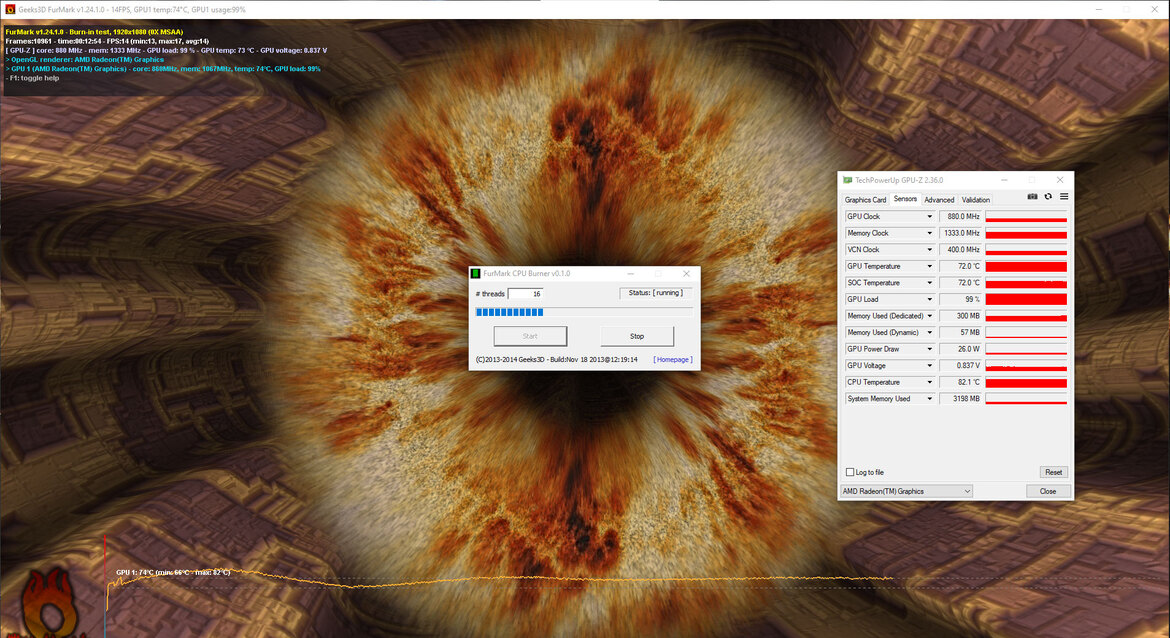Open the CPU Temperature sensor dropdown
This screenshot has width=1170, height=638.
coord(930,382)
